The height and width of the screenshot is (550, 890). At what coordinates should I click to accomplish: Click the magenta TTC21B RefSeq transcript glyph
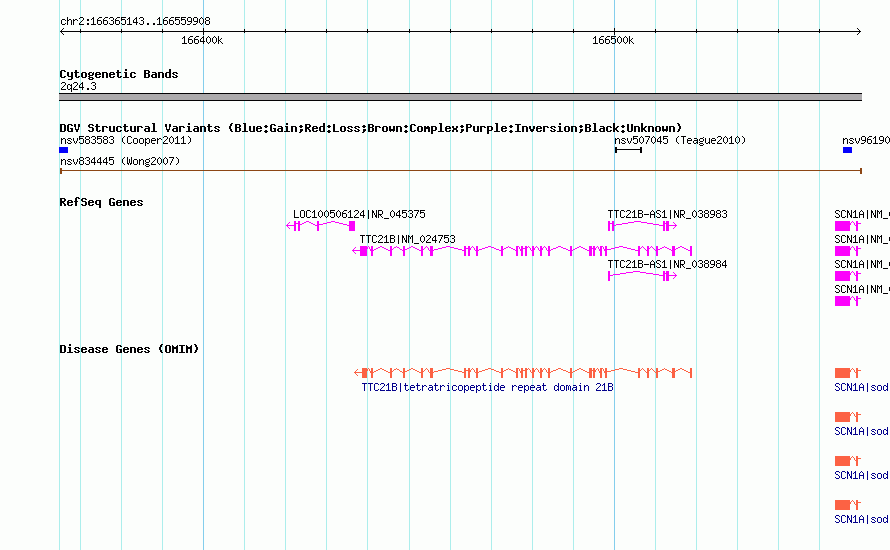point(522,251)
